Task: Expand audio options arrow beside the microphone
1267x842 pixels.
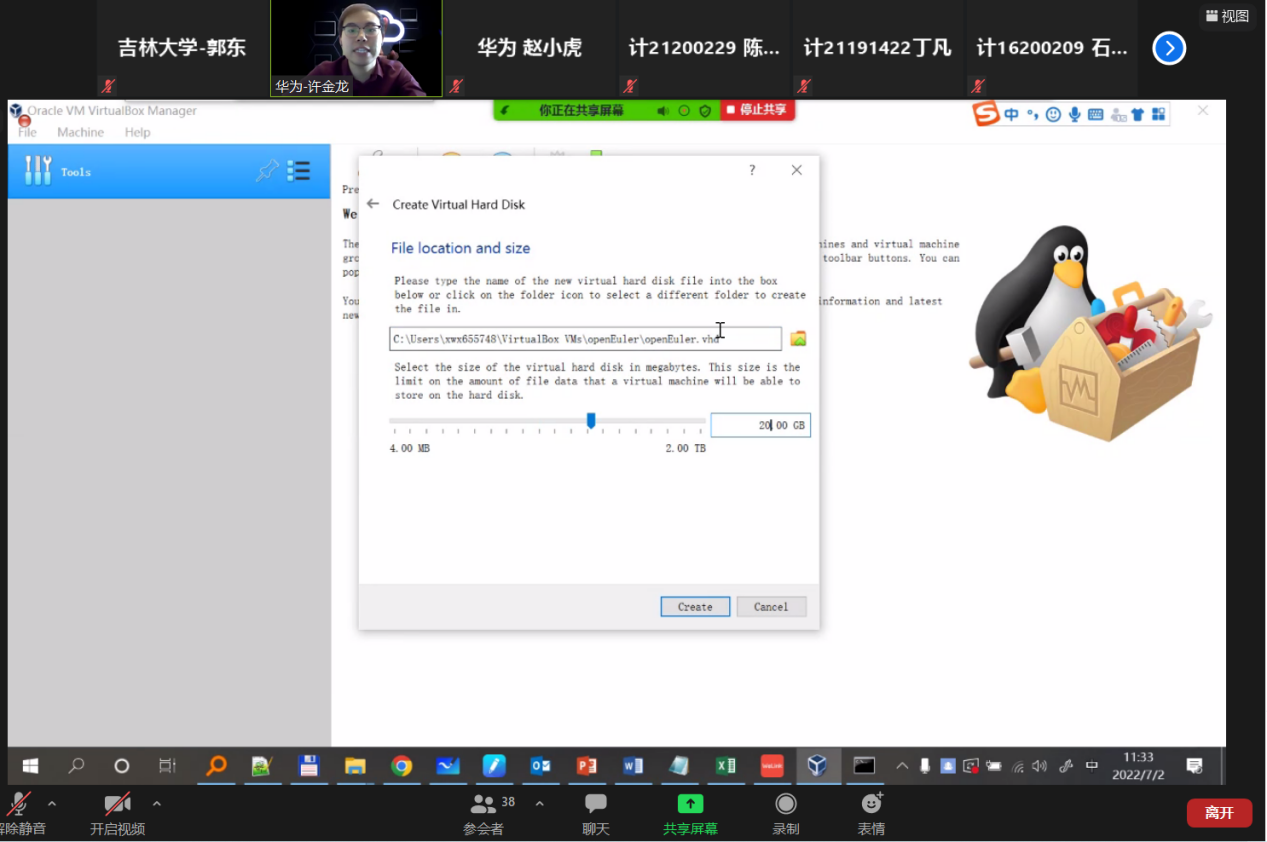Action: click(x=52, y=803)
